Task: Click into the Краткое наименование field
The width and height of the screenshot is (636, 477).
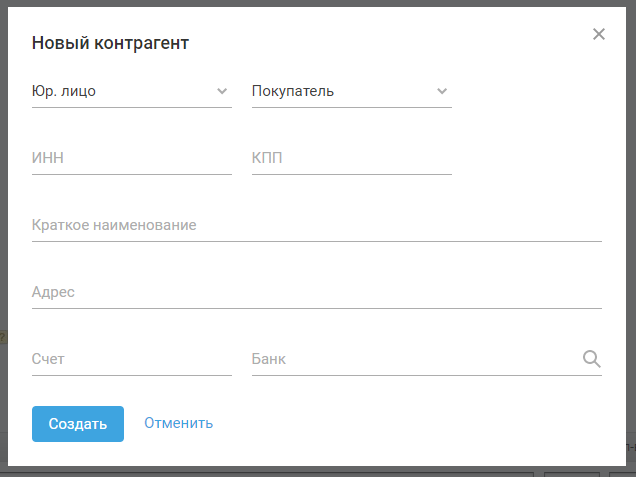Action: (x=316, y=225)
